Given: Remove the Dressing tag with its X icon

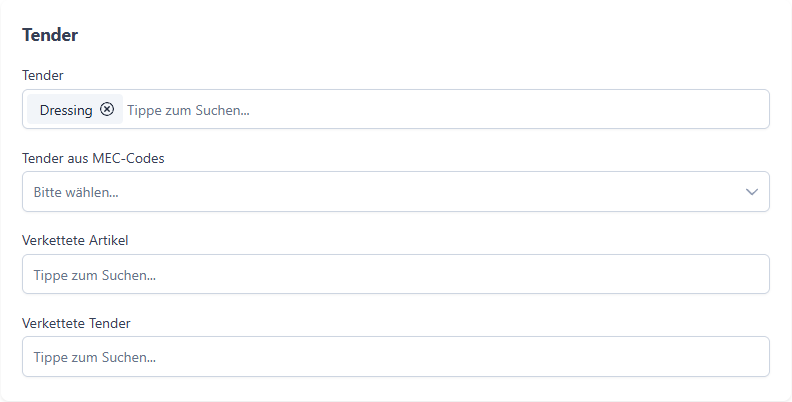Looking at the screenshot, I should [107, 109].
